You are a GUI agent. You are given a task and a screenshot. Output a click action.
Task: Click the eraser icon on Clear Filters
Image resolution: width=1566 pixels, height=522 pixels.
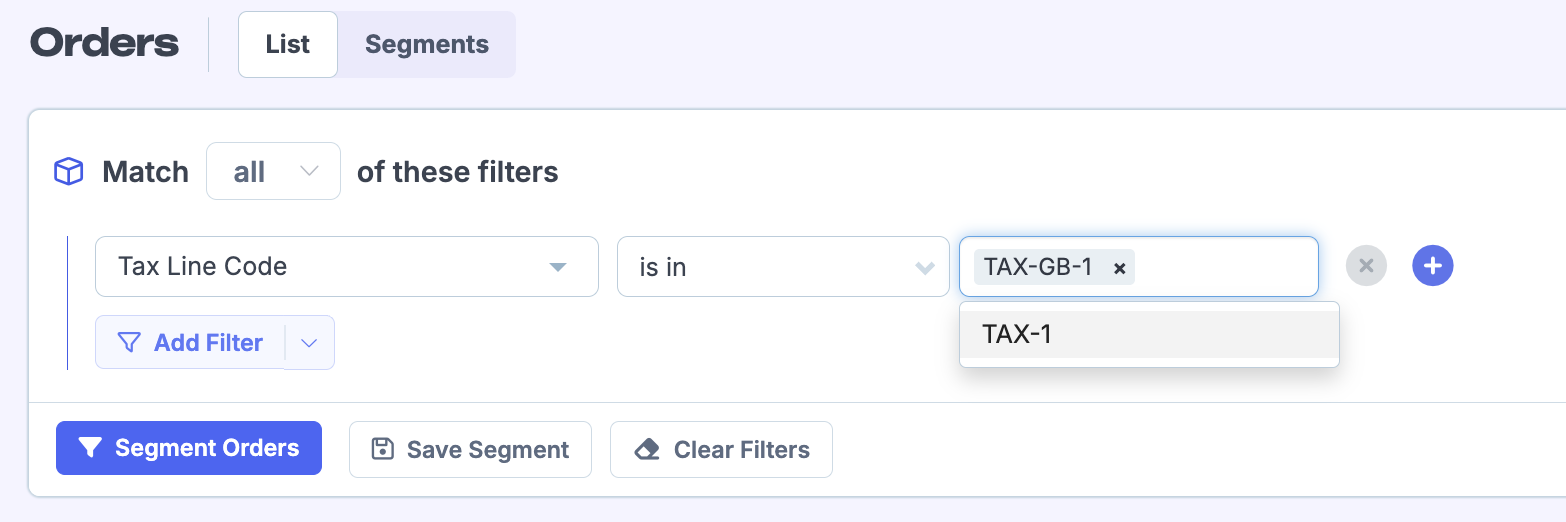(647, 450)
